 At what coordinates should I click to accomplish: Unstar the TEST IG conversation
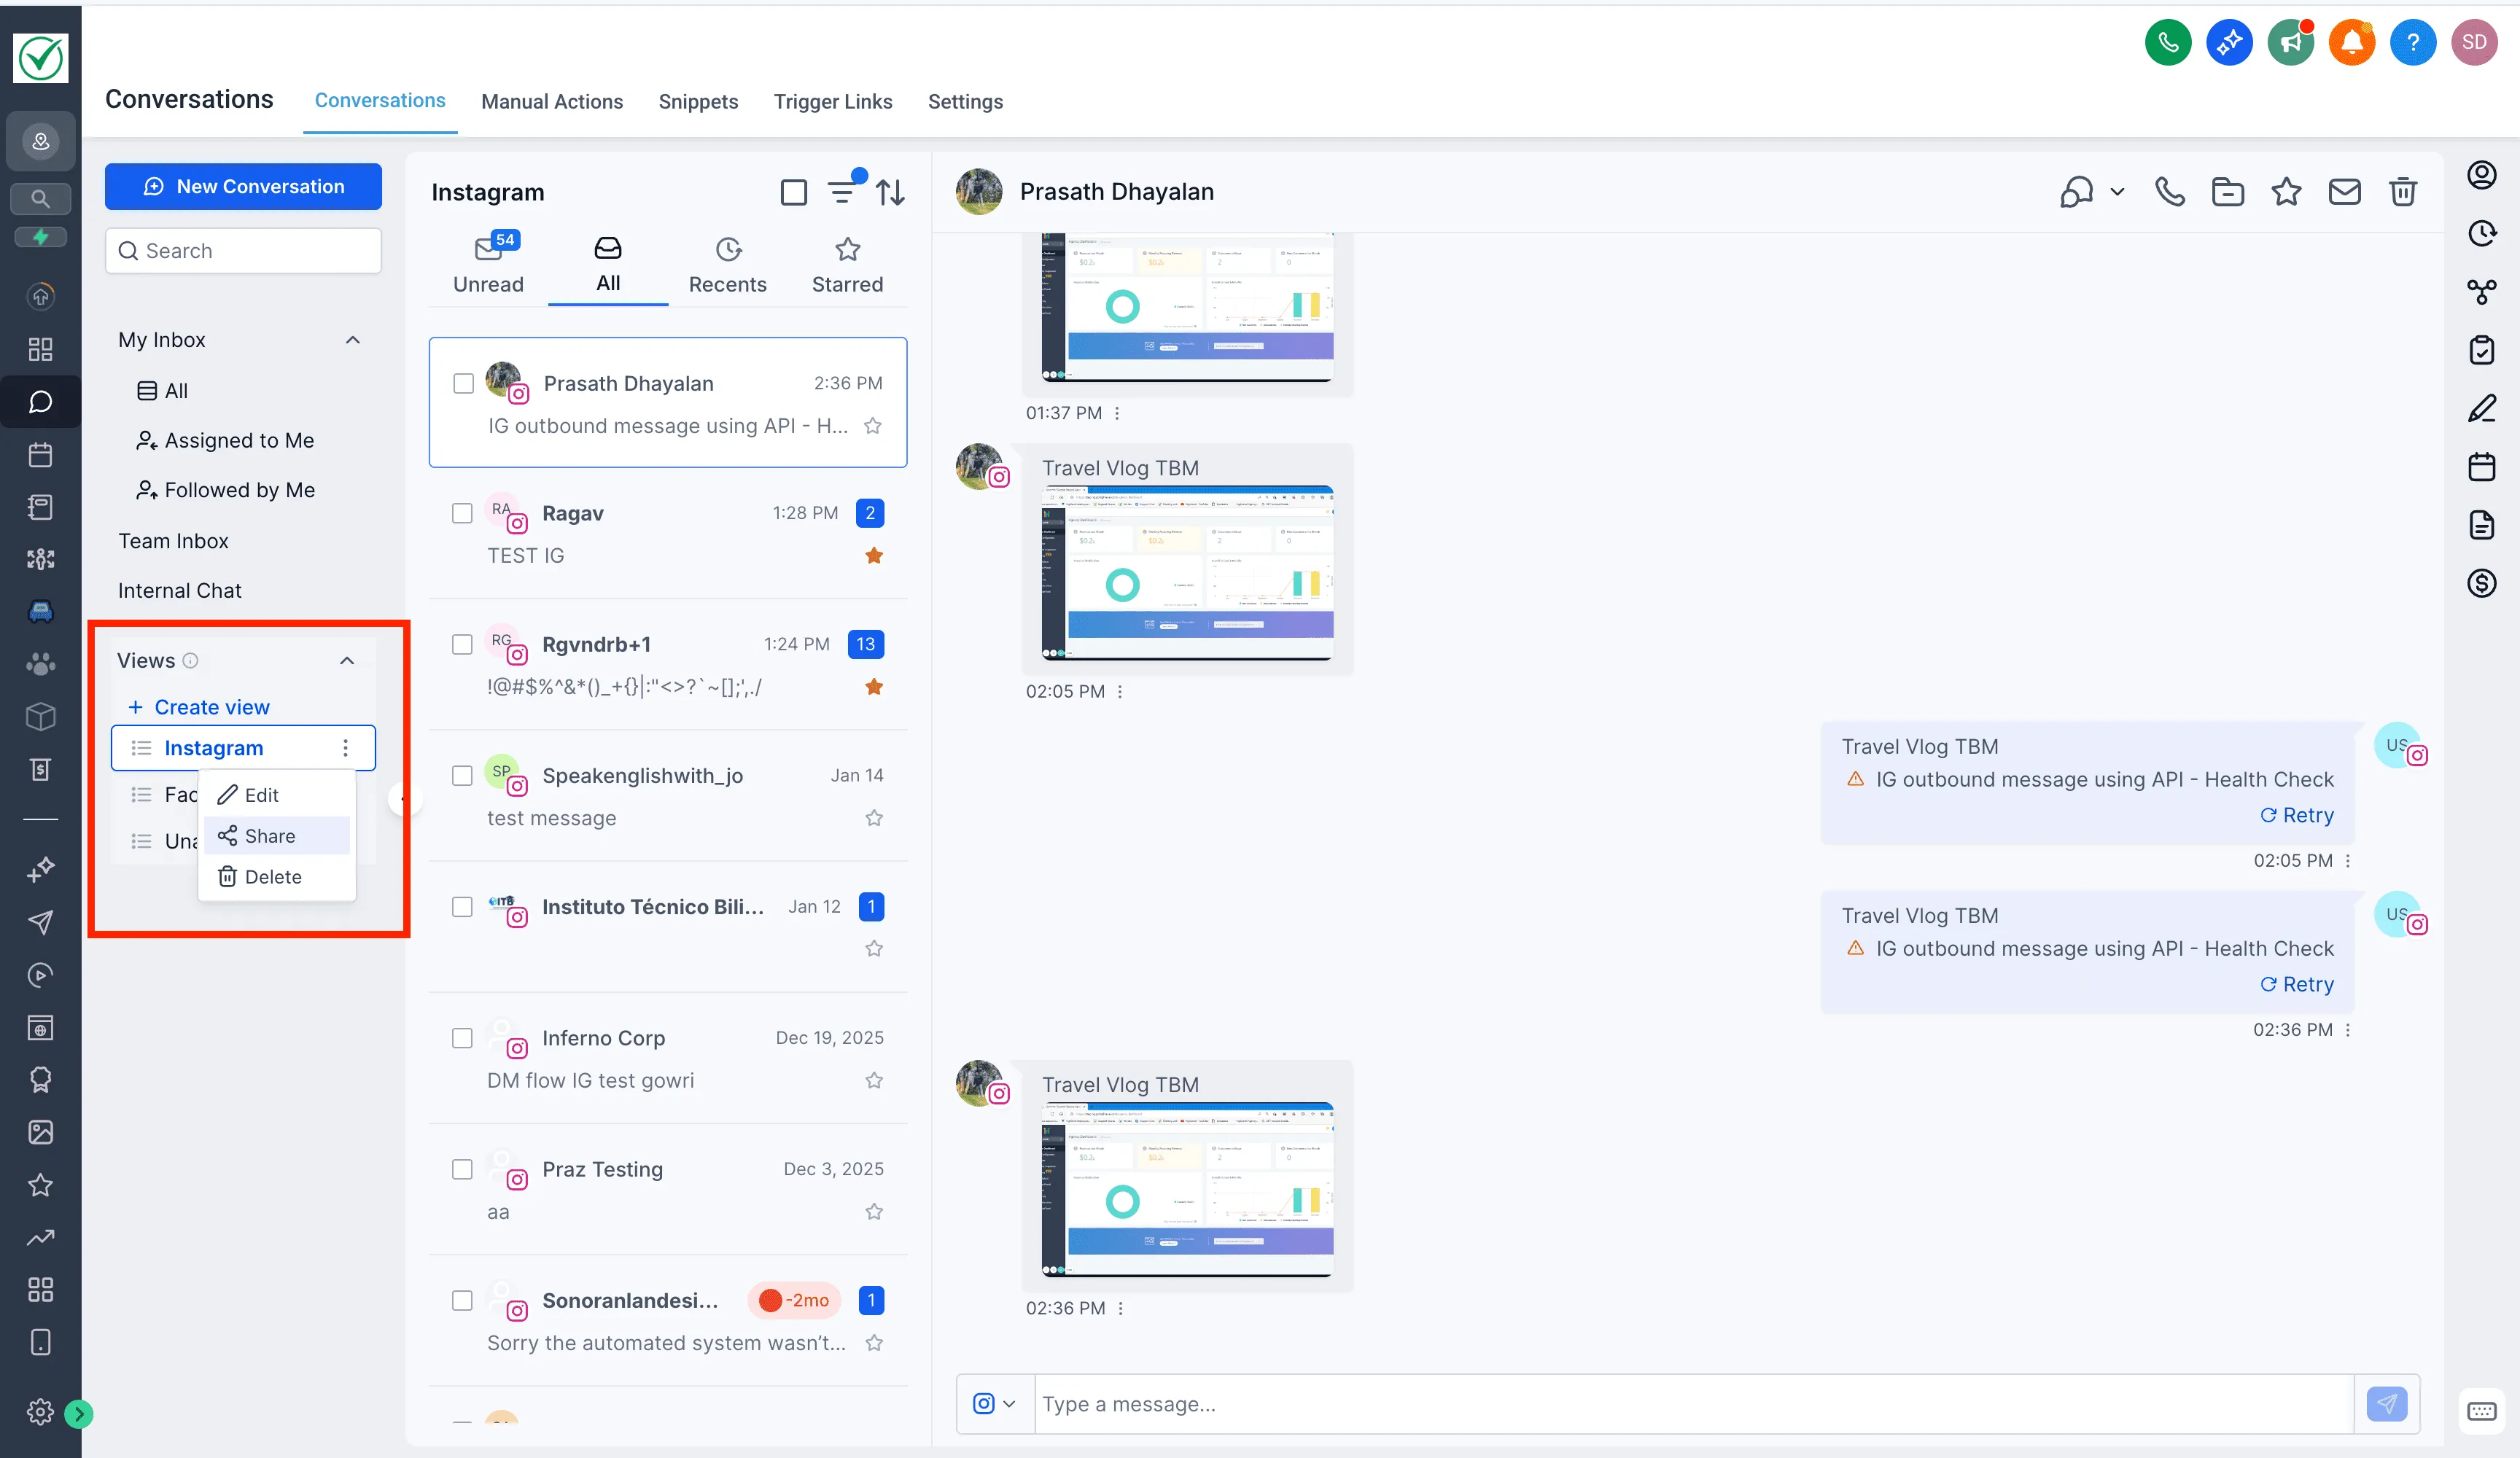pos(873,555)
